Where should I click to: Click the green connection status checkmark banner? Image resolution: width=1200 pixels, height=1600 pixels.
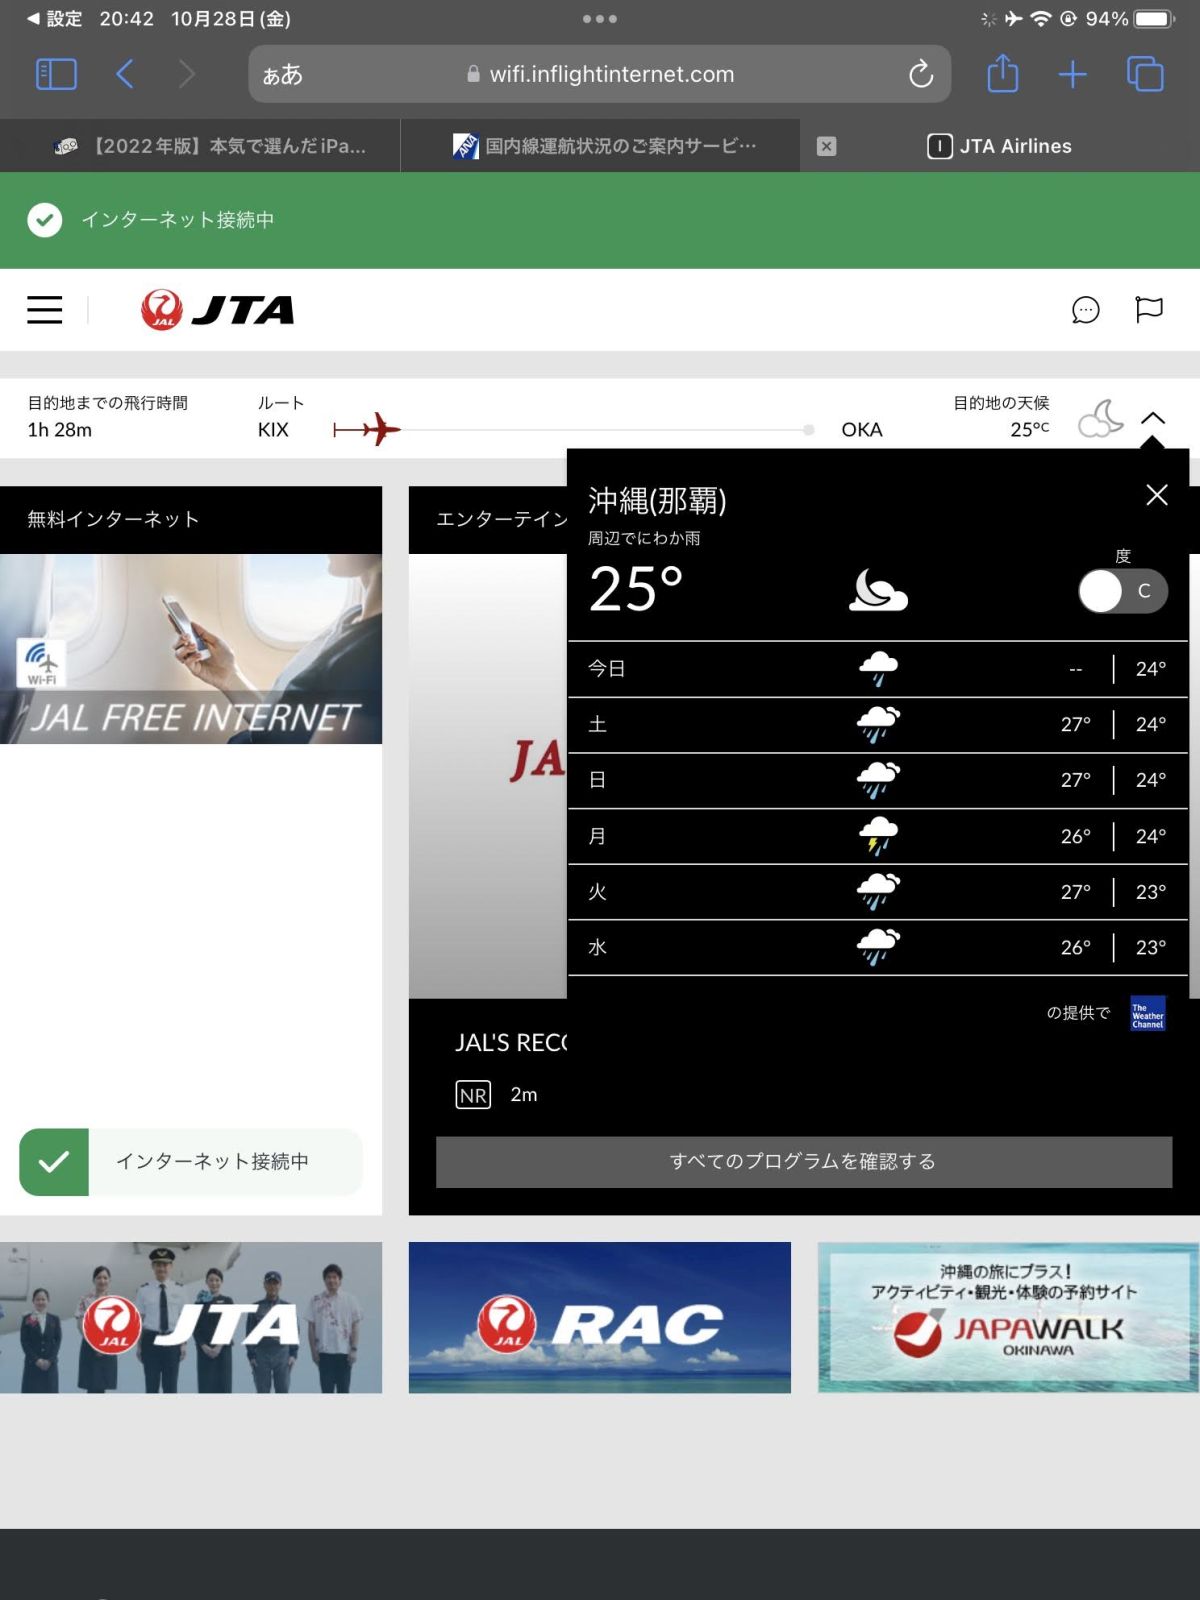600,220
